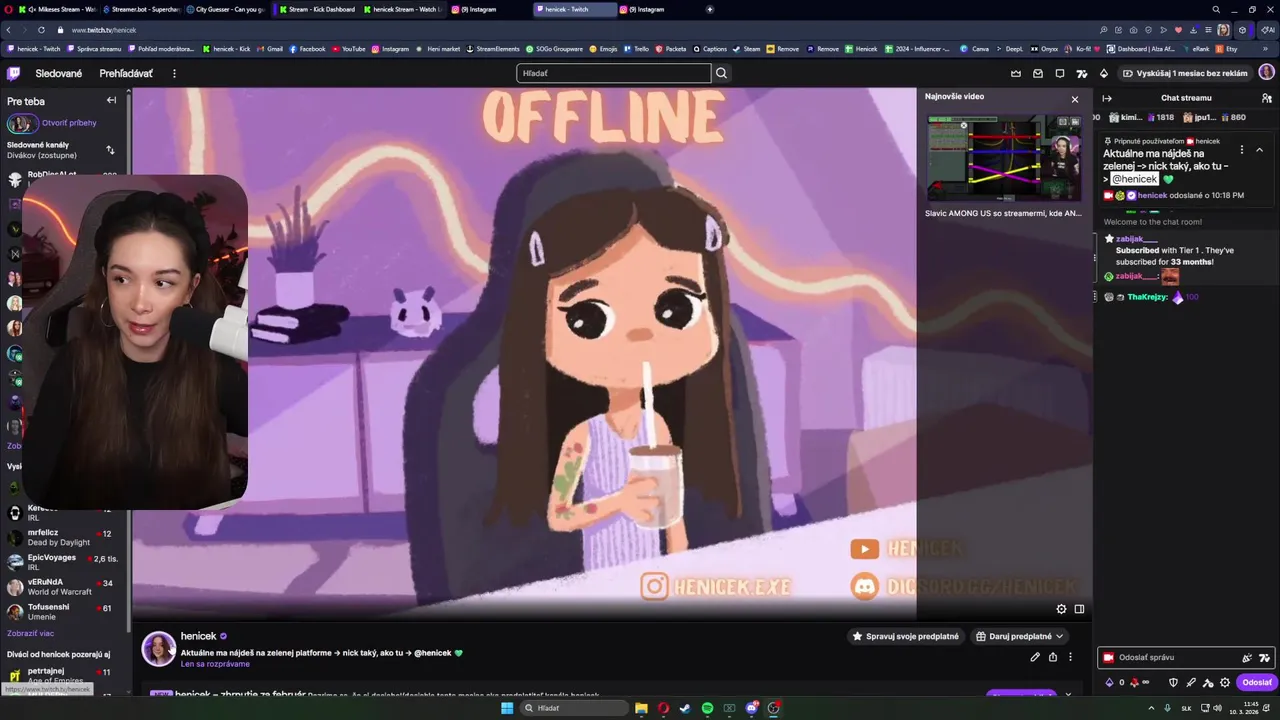Click Vyskúšaj 1 mesiac bez reklám button
This screenshot has height=720, width=1280.
tap(1184, 73)
